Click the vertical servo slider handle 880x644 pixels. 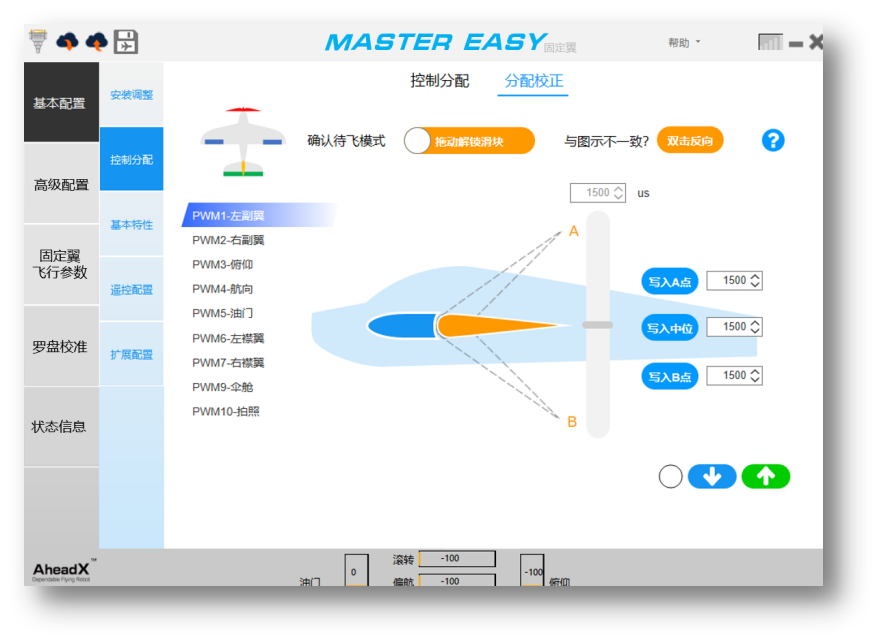[598, 325]
